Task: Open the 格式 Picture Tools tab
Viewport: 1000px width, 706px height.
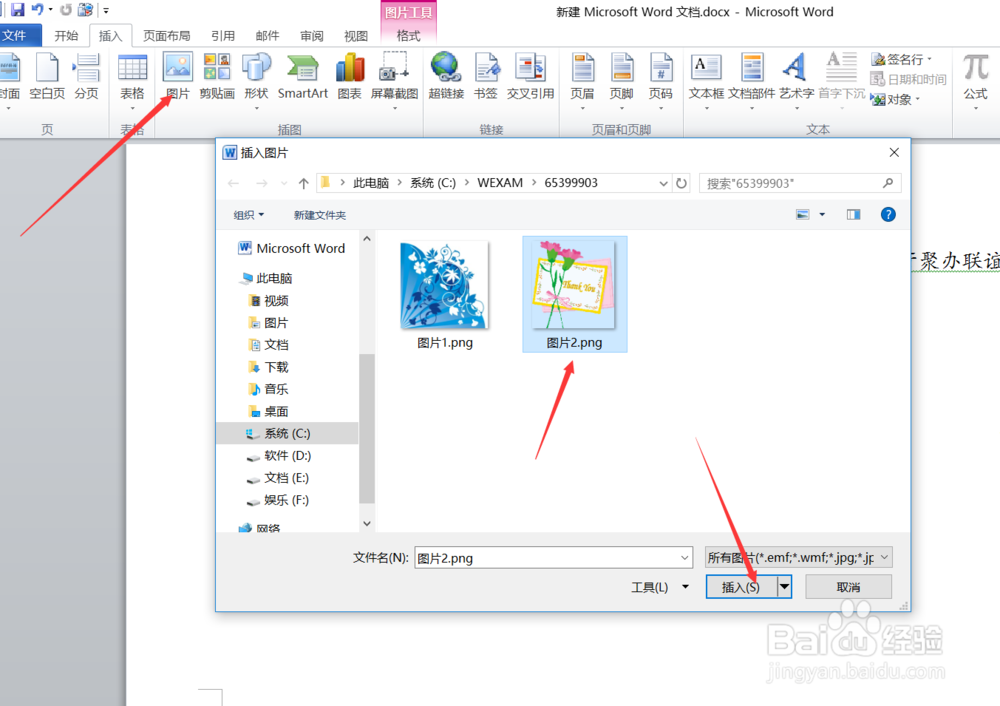Action: point(408,34)
